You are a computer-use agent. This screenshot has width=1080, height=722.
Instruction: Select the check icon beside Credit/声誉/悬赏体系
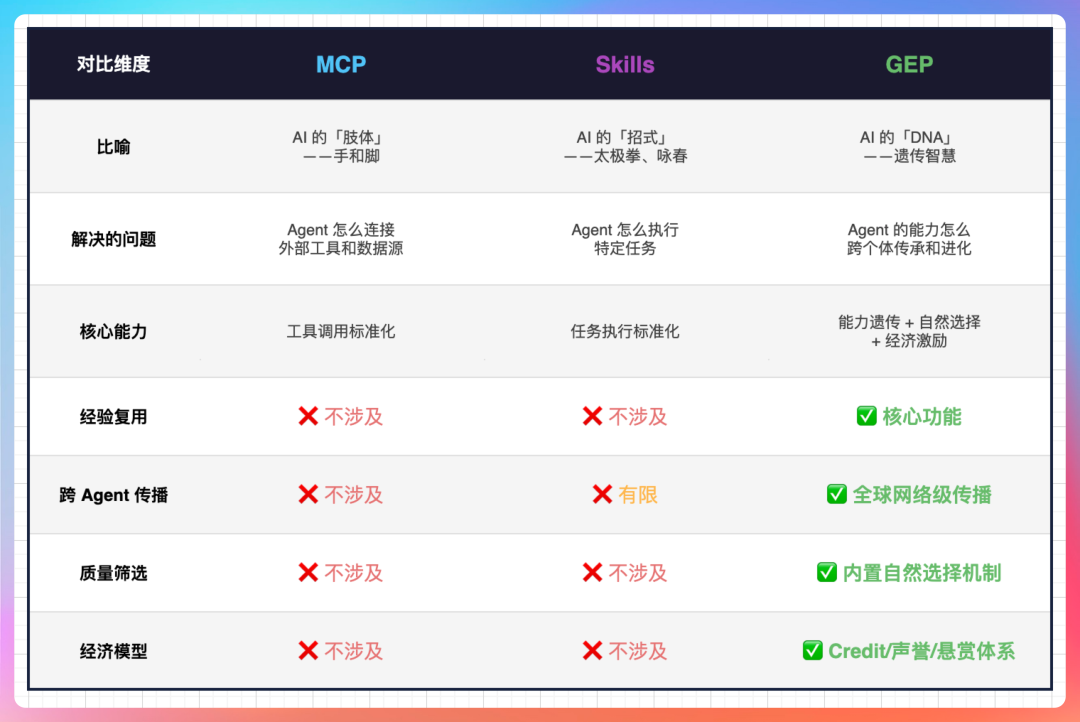click(x=812, y=650)
